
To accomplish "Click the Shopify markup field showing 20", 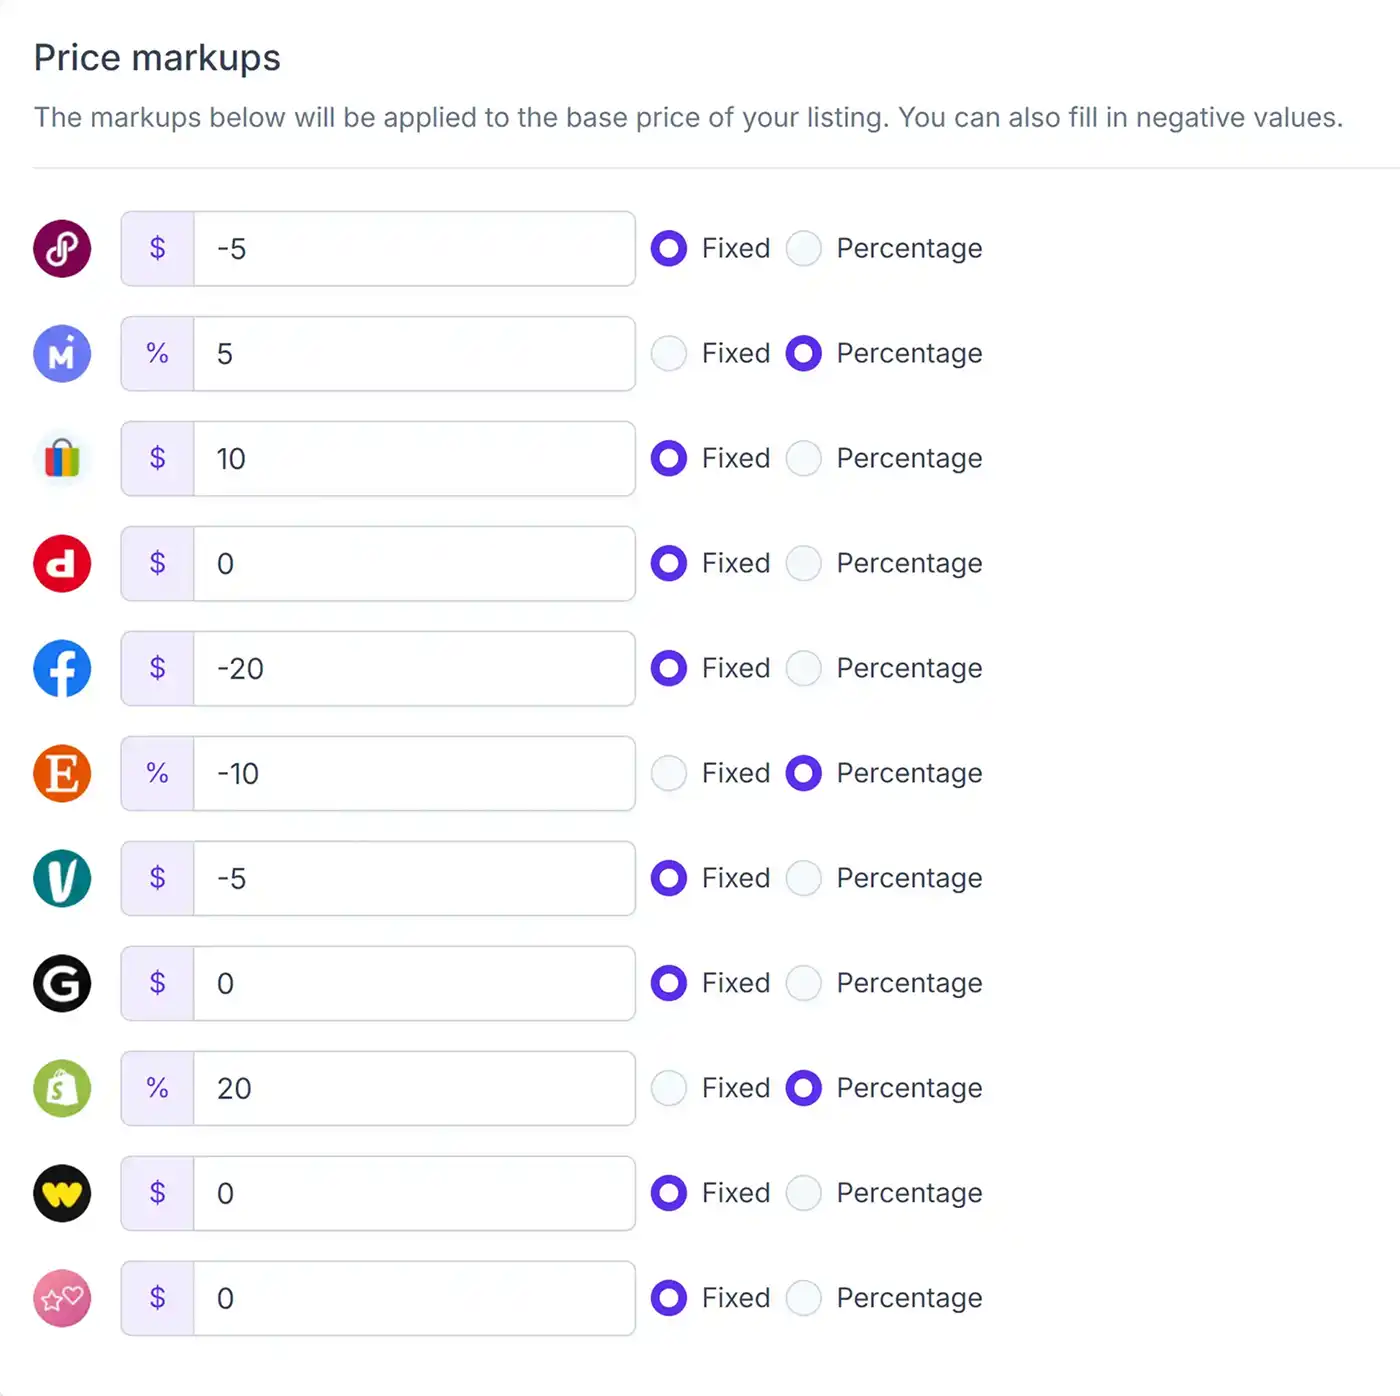I will [410, 1088].
